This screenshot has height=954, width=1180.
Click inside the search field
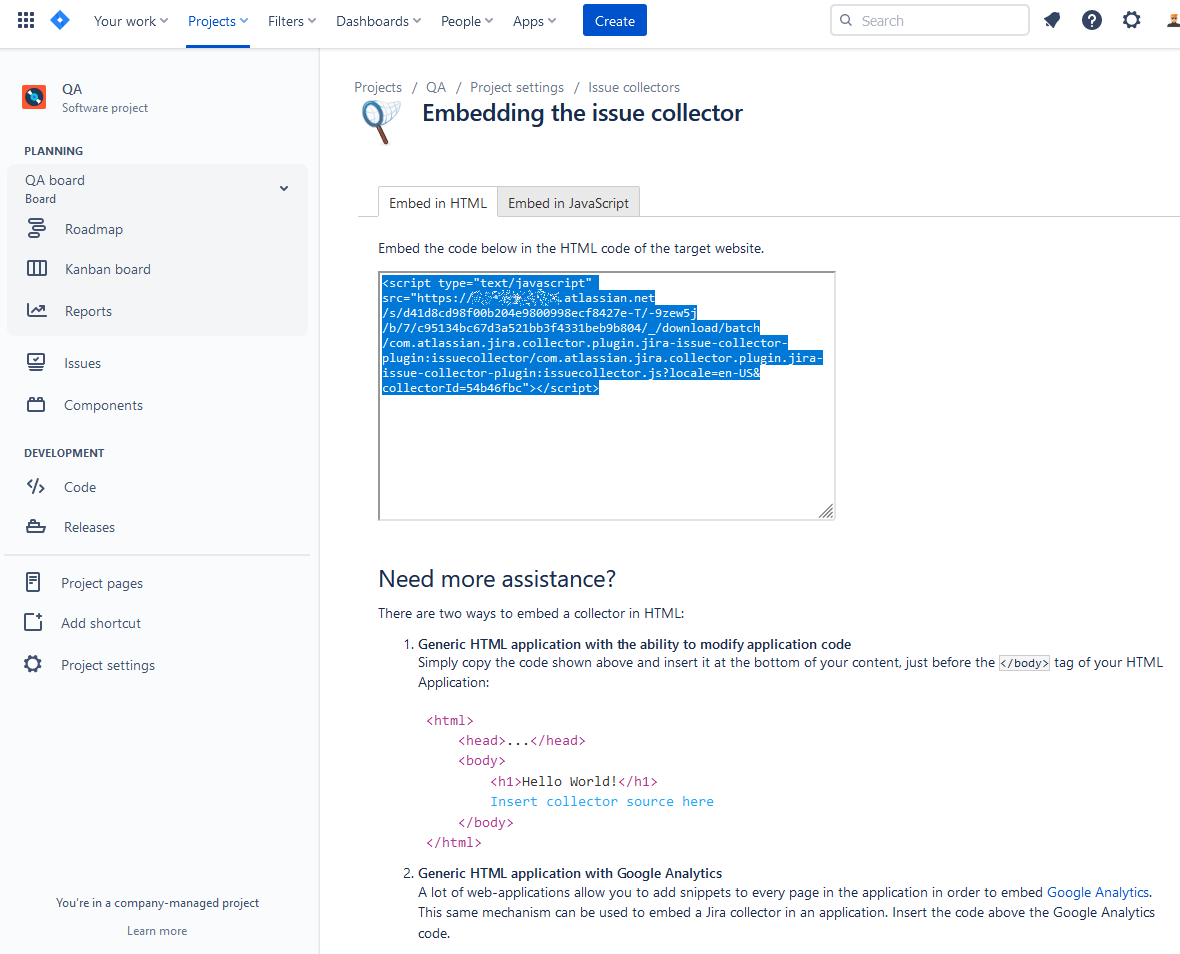point(929,20)
